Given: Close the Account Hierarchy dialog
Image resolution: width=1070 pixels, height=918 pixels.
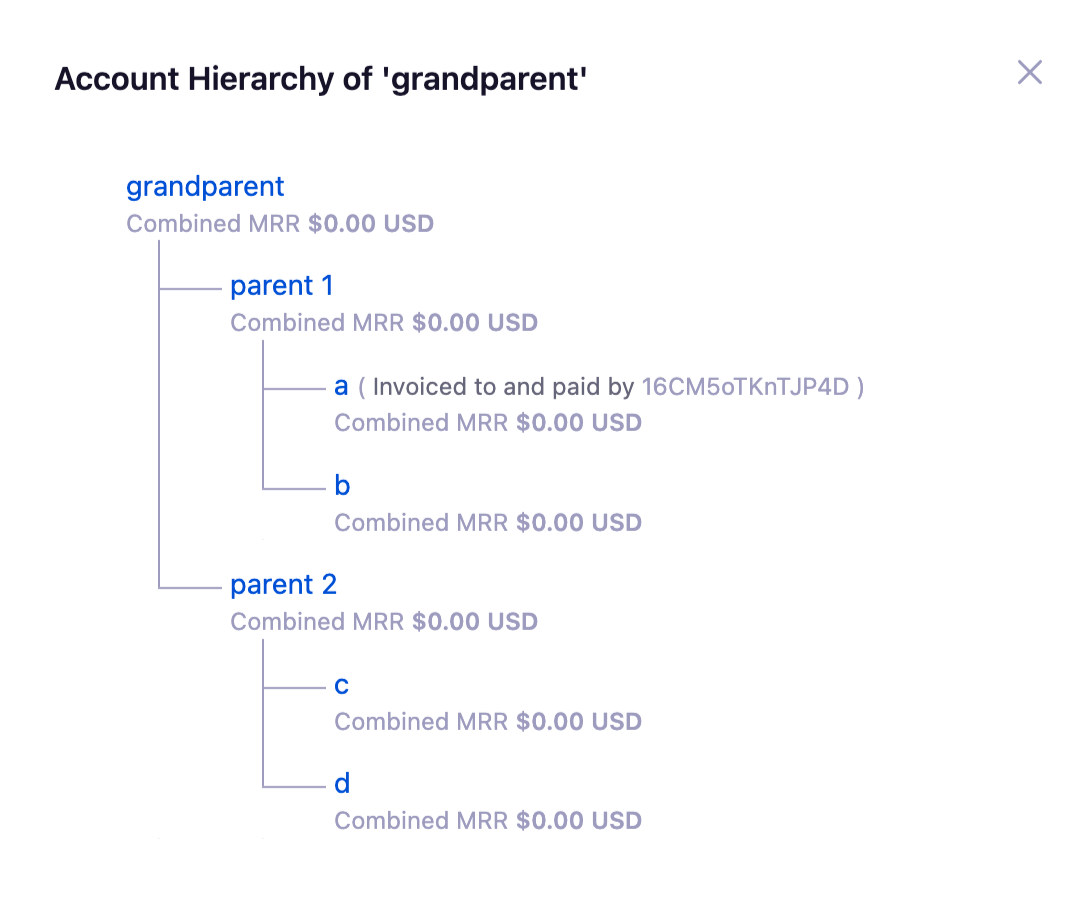Looking at the screenshot, I should click(1029, 72).
